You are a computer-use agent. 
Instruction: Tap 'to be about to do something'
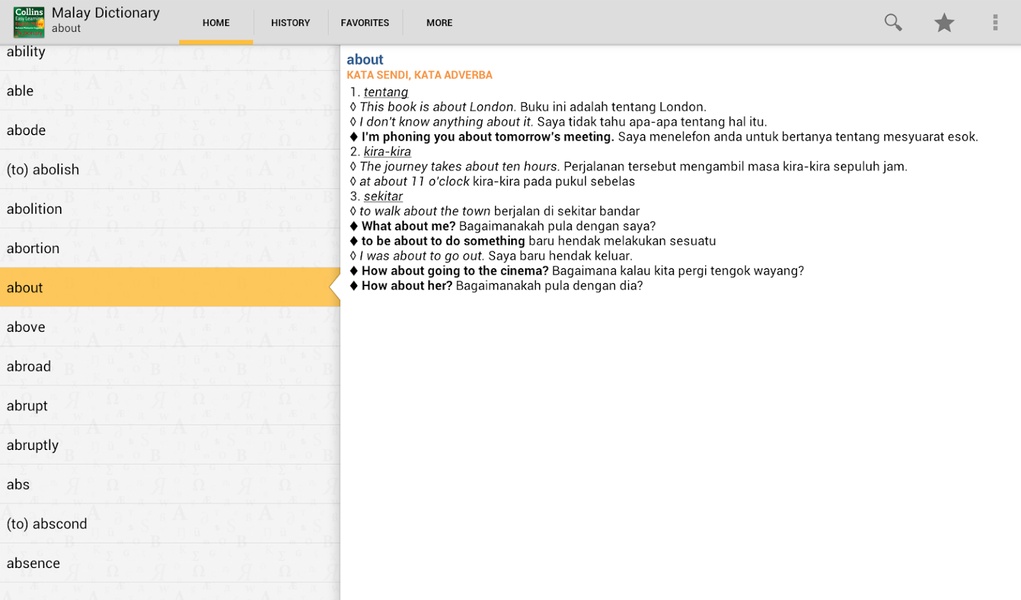click(x=443, y=241)
